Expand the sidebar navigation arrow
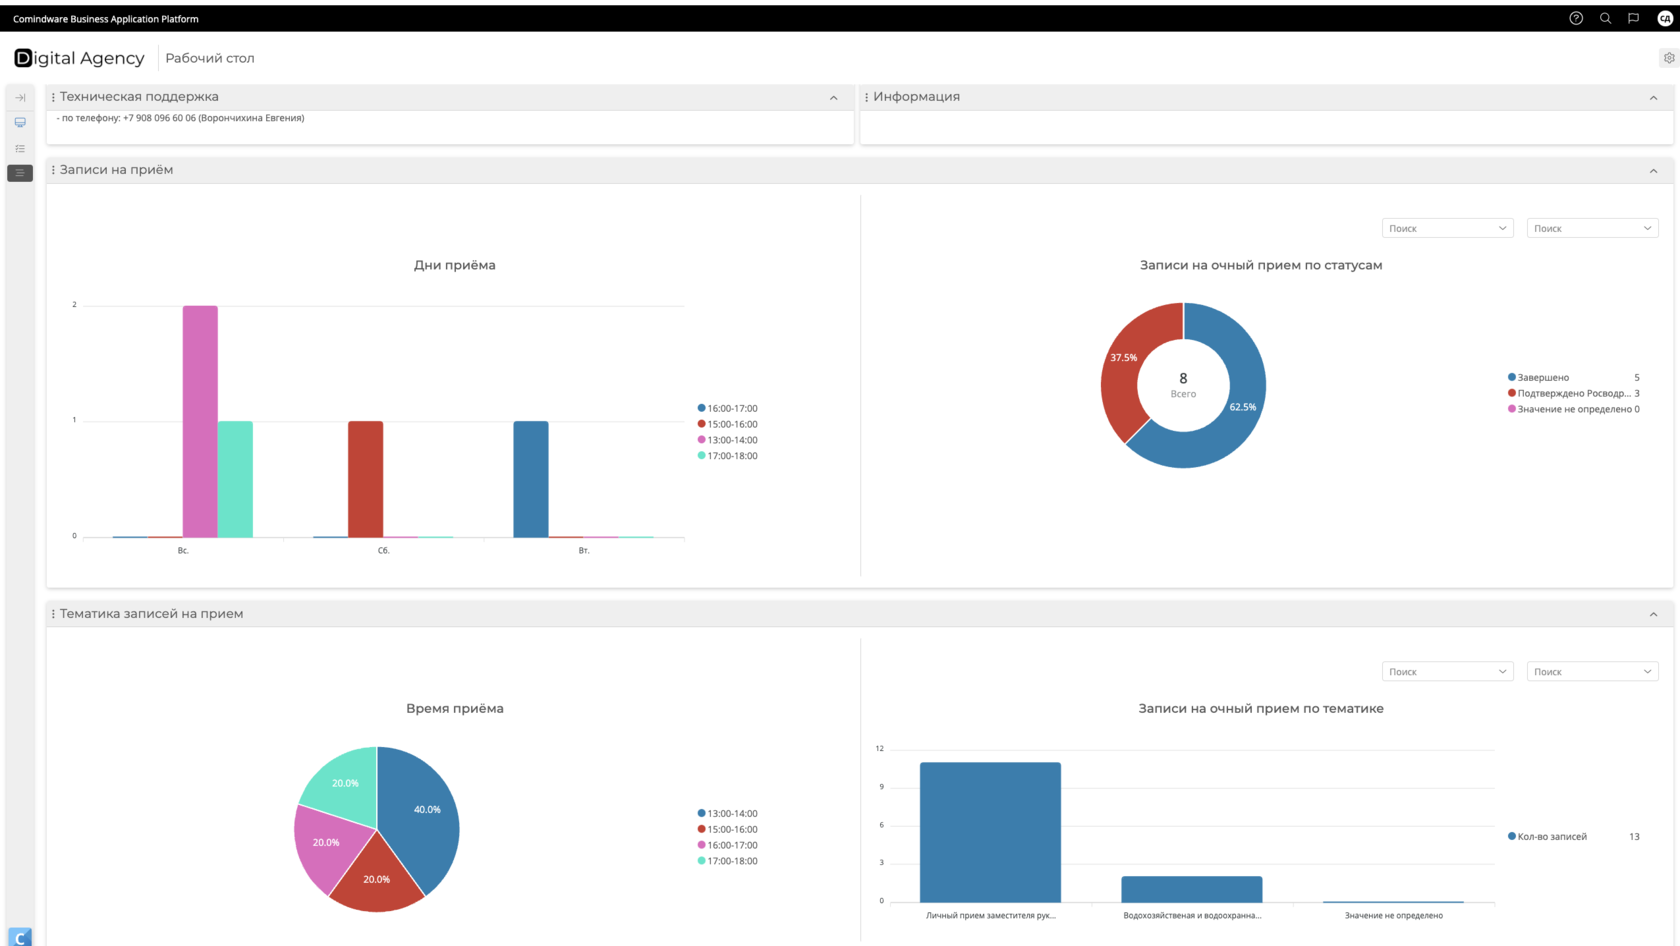Viewport: 1680px width, 946px height. click(20, 98)
